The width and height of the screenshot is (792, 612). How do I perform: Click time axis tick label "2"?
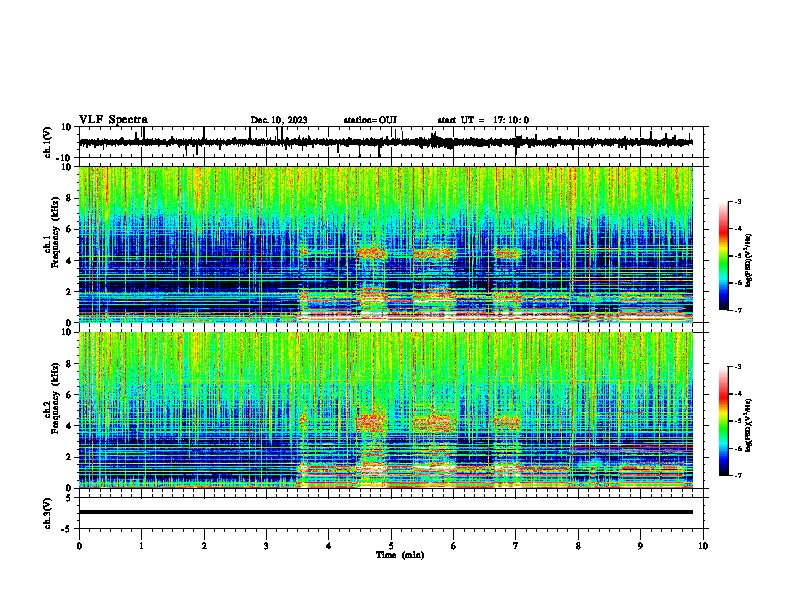204,546
